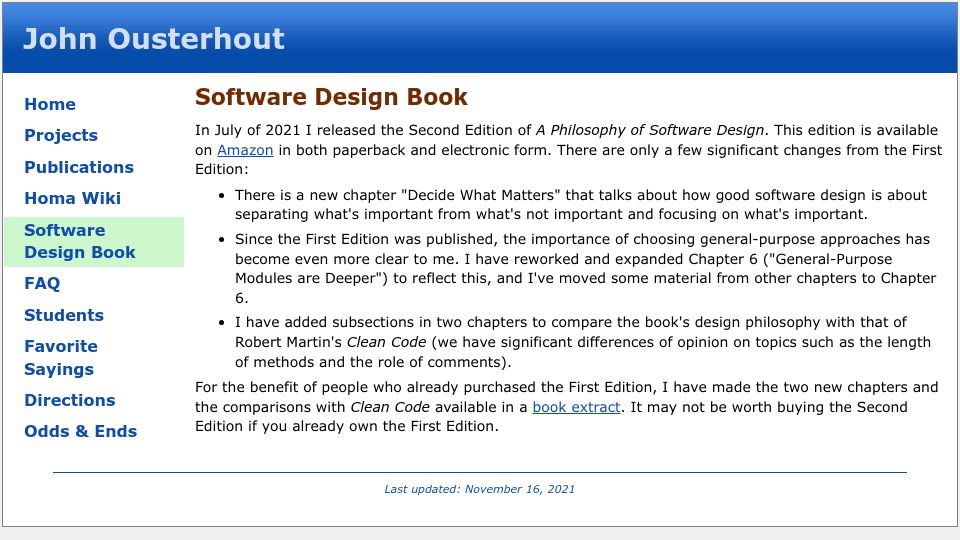This screenshot has width=960, height=540.
Task: Go to the Projects page
Action: pos(61,135)
